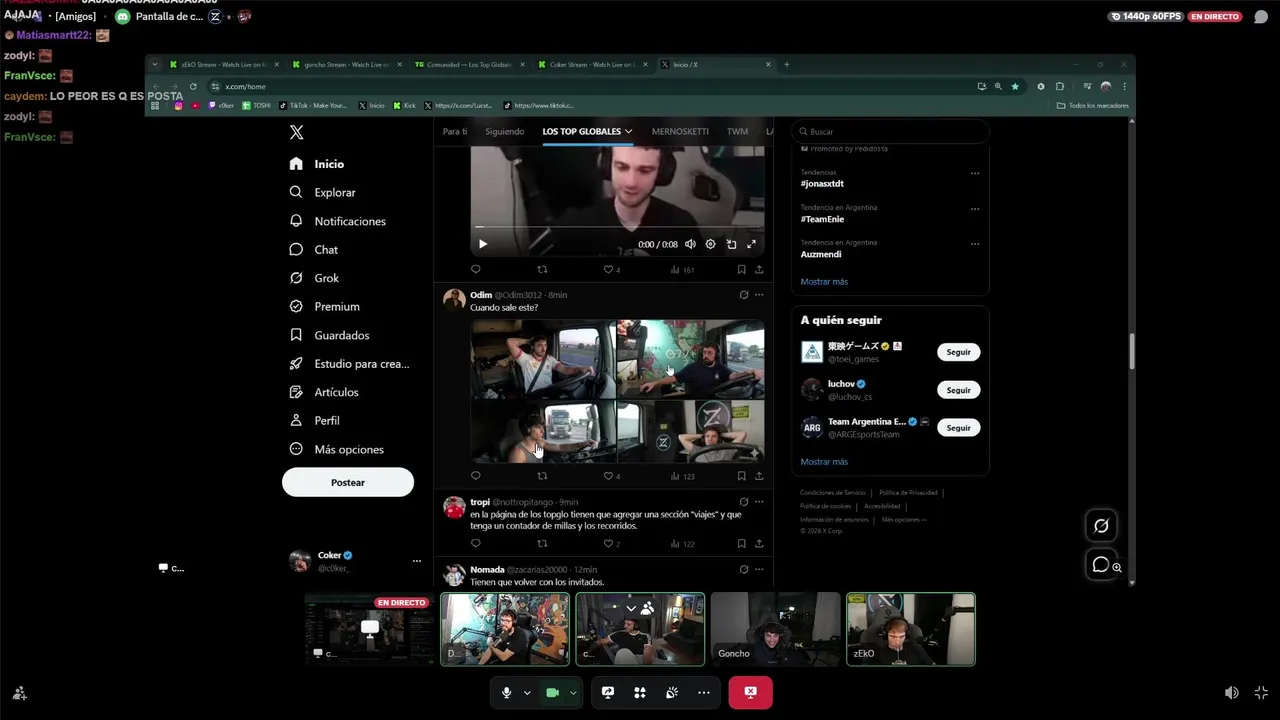
Task: Open Guardados bookmarks in sidebar
Action: [x=329, y=335]
